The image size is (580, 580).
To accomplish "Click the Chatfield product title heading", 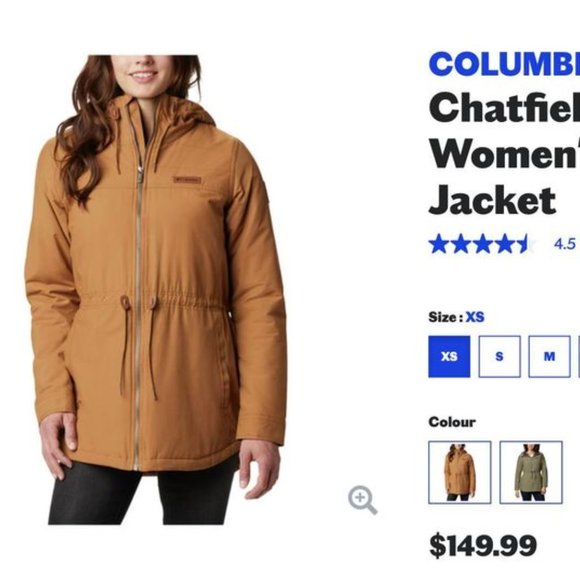I will (x=504, y=154).
